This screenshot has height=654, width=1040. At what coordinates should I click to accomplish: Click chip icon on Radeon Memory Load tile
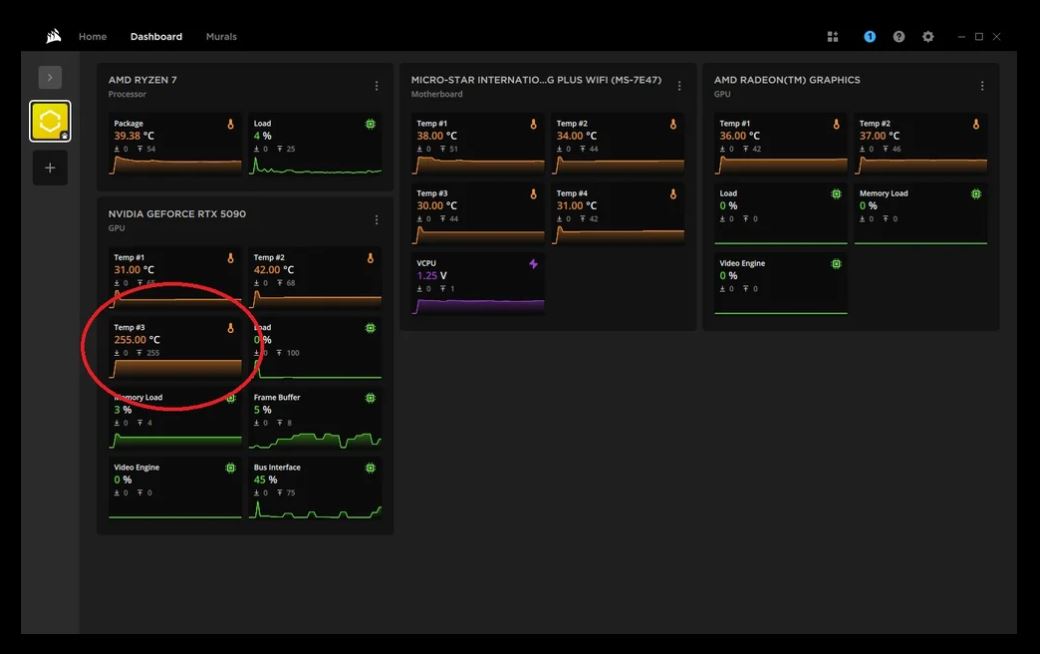click(976, 194)
